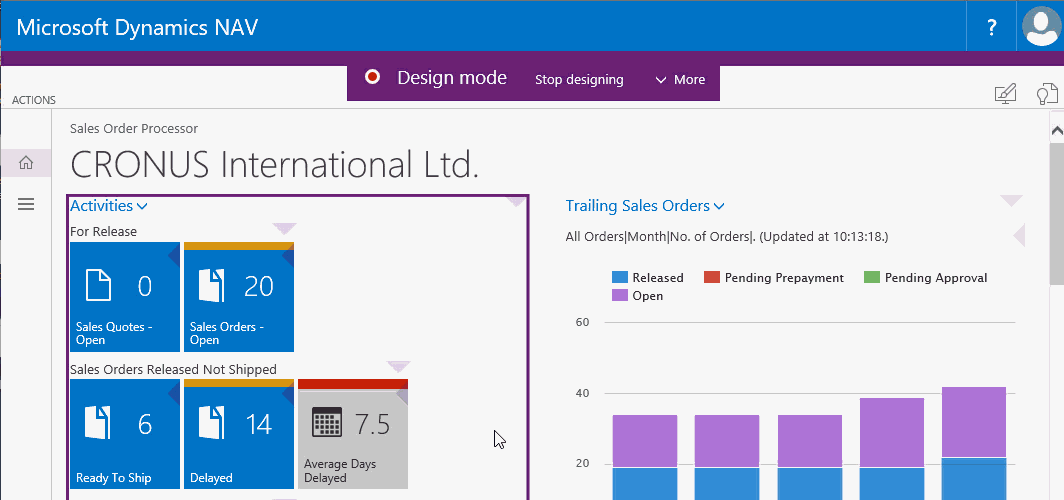
Task: Click the scrollbar up arrow
Action: (x=1056, y=130)
